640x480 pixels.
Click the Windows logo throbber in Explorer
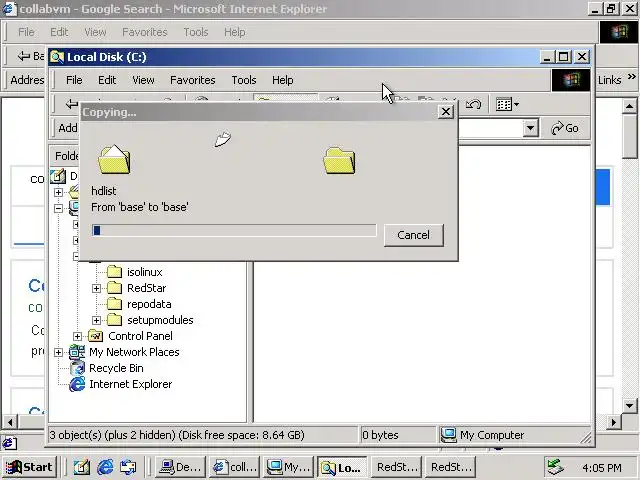point(571,80)
